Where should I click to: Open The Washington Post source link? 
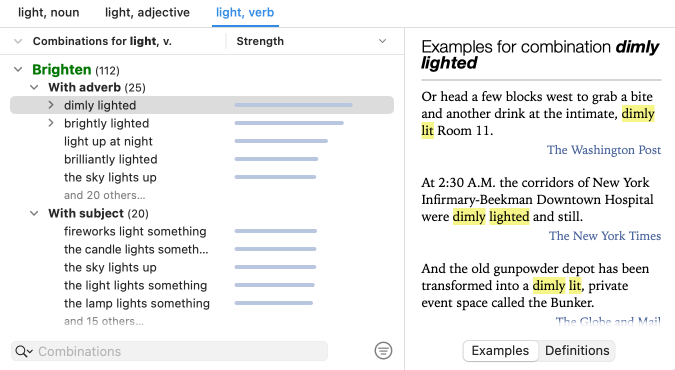point(604,150)
